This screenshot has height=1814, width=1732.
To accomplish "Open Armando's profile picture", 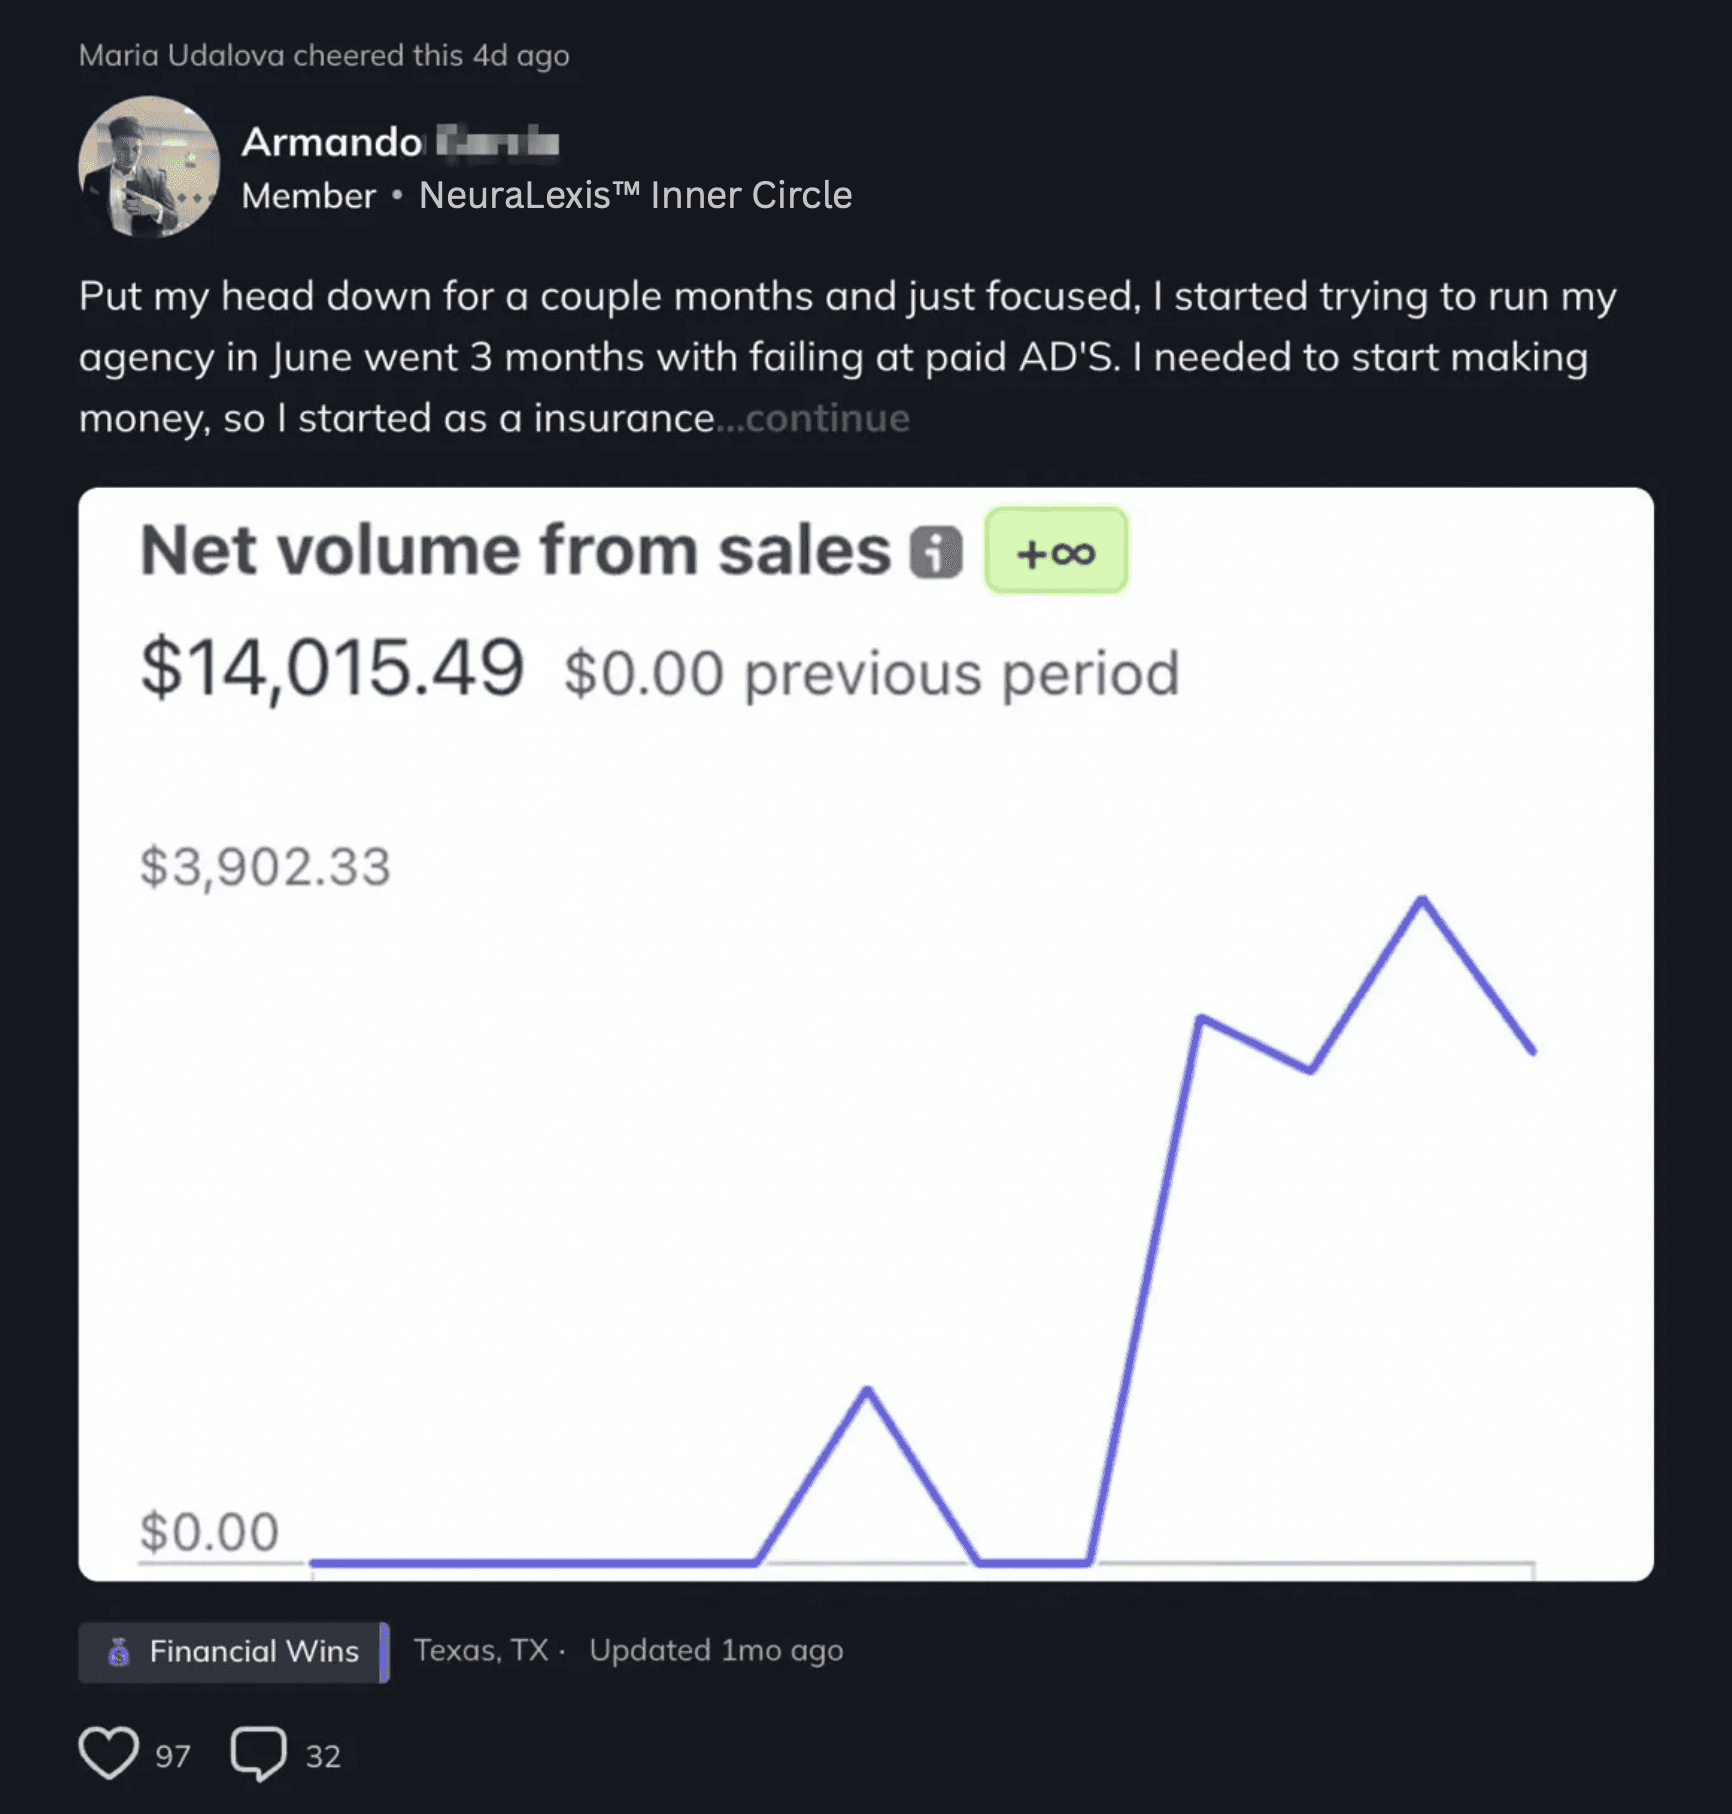I will point(149,167).
